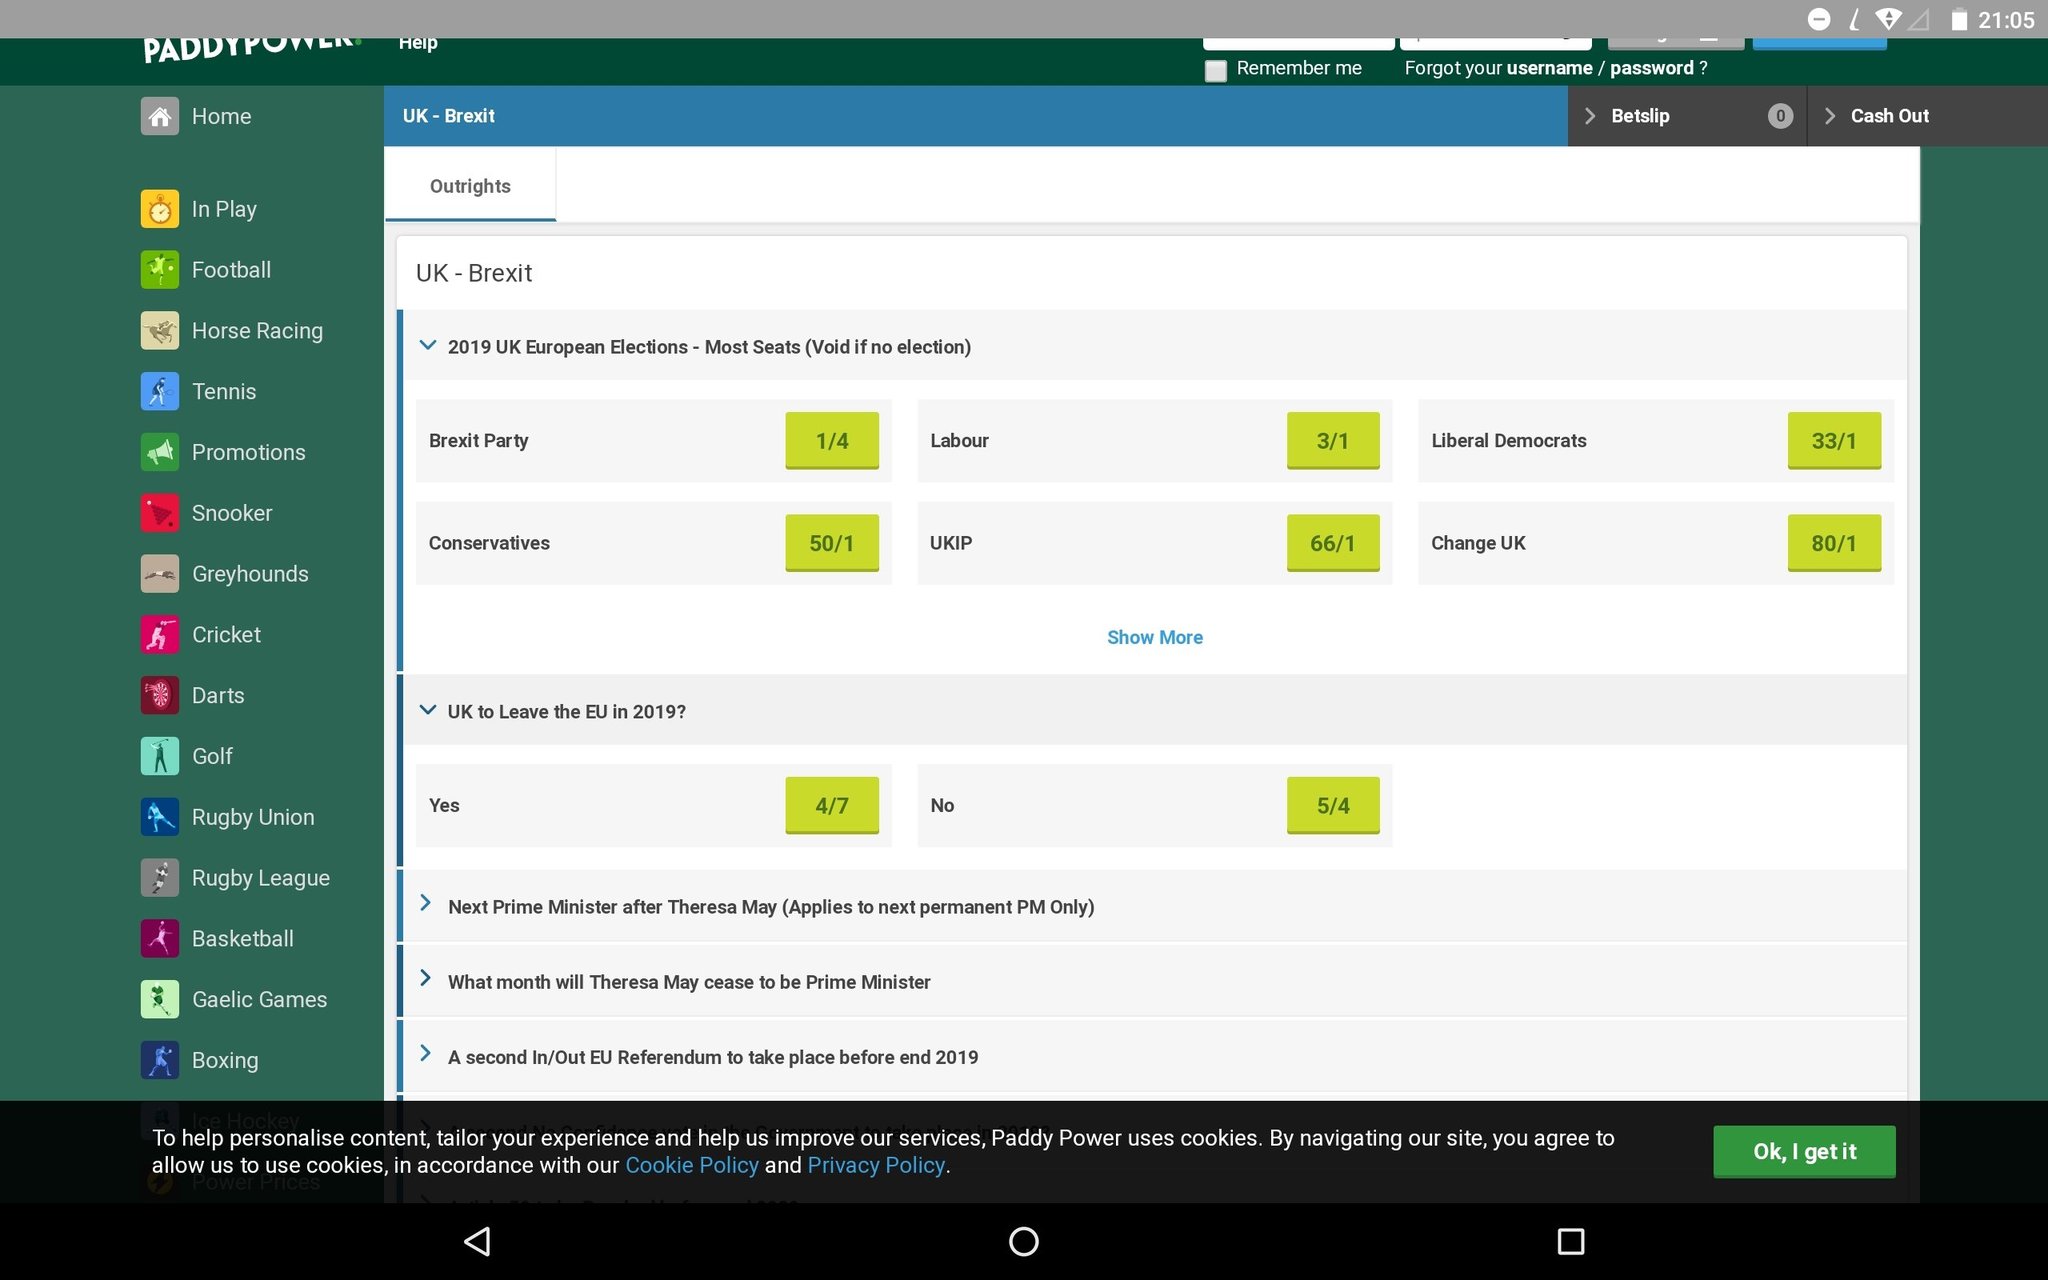Select the Gaelic Games icon
The width and height of the screenshot is (2048, 1280).
(160, 999)
